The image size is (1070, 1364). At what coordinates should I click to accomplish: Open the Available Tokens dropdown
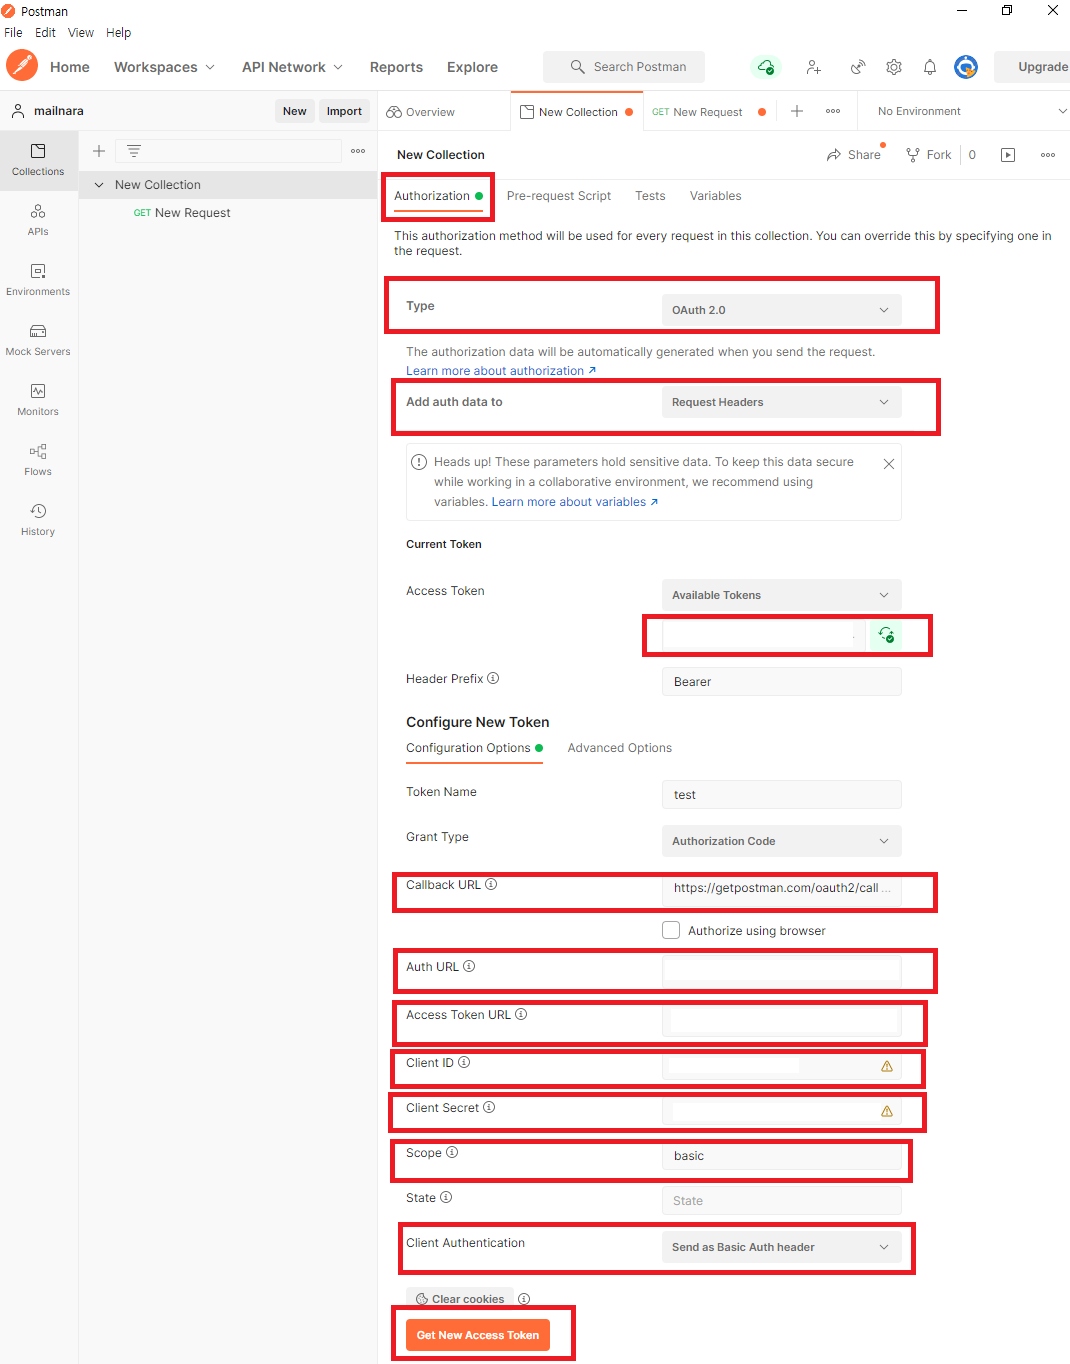pyautogui.click(x=781, y=595)
